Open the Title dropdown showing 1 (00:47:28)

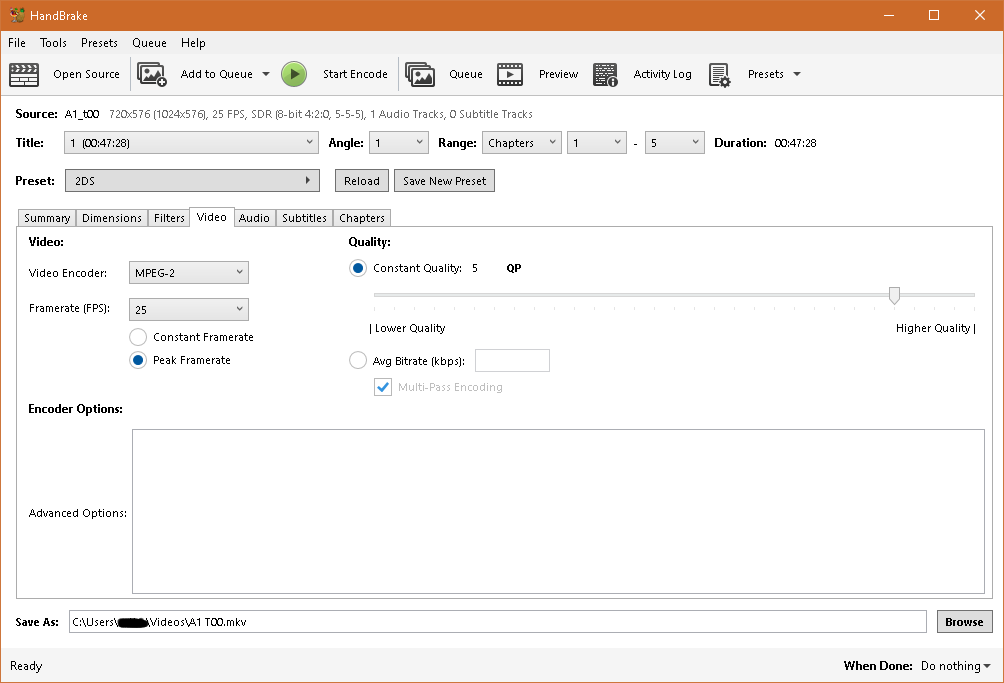point(191,143)
